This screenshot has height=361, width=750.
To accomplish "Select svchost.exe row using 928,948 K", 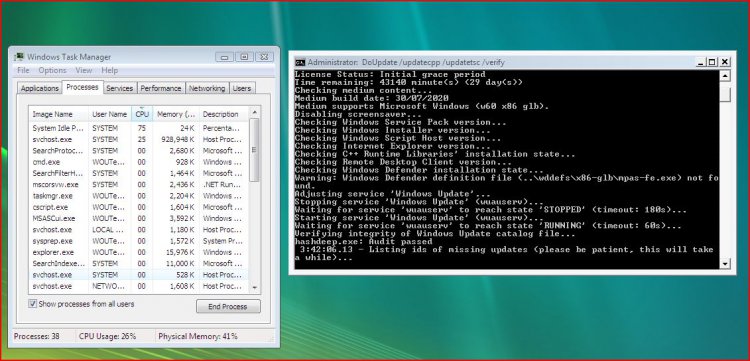I will tap(138, 139).
